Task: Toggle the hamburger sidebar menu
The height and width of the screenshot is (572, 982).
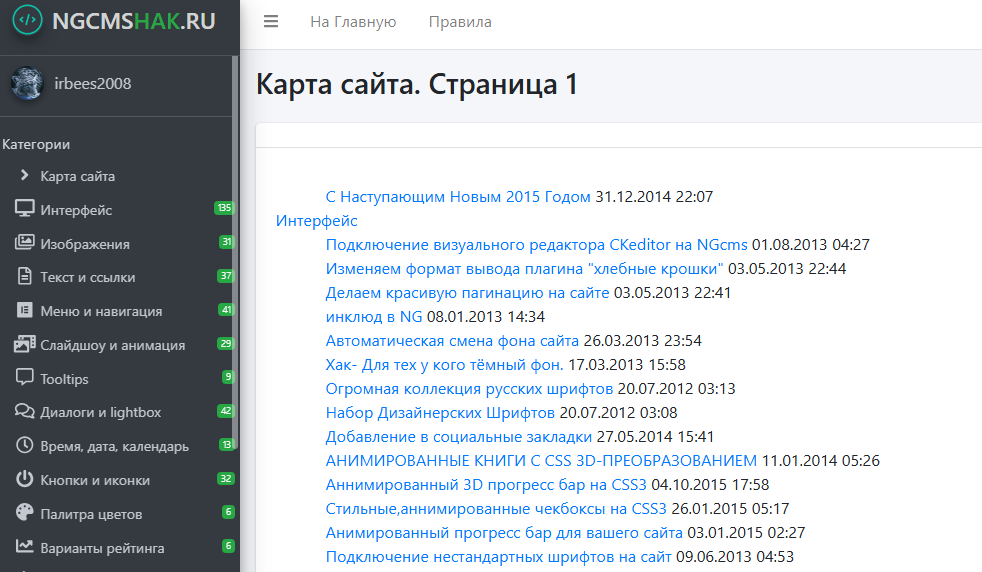Action: tap(271, 22)
